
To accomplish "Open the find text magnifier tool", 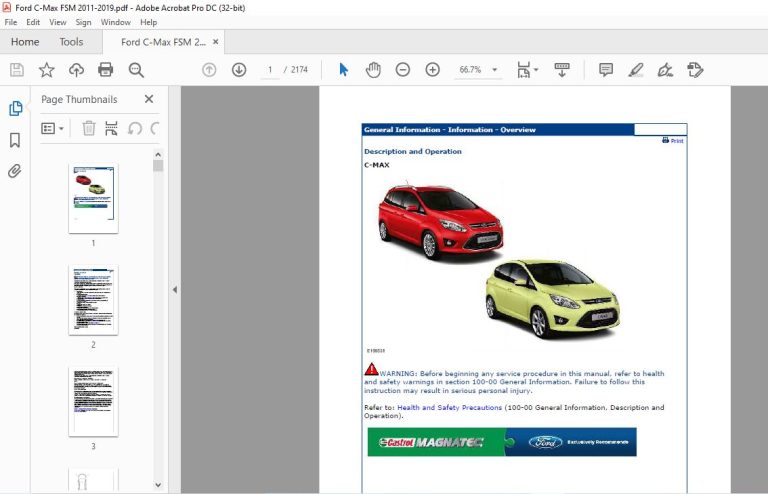I will coord(136,70).
